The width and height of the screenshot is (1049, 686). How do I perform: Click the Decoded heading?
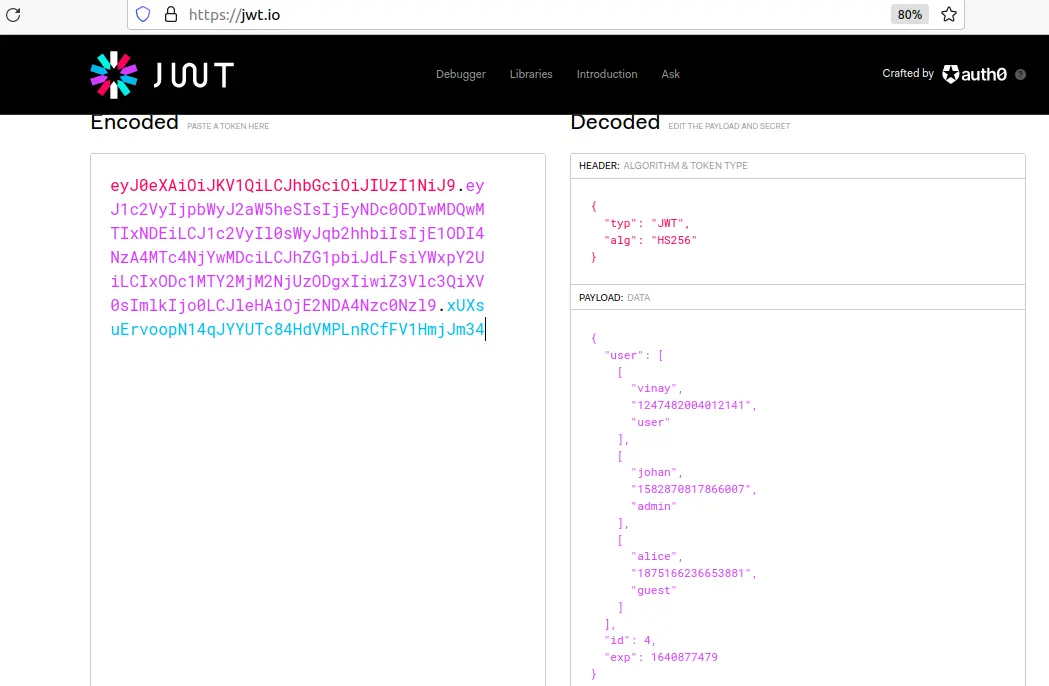(615, 122)
